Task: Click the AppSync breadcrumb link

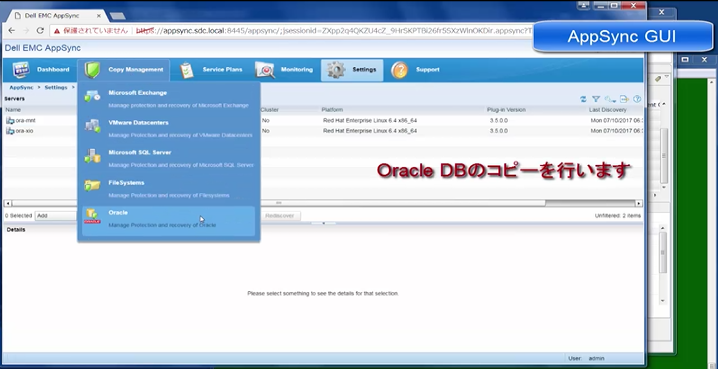Action: point(21,87)
